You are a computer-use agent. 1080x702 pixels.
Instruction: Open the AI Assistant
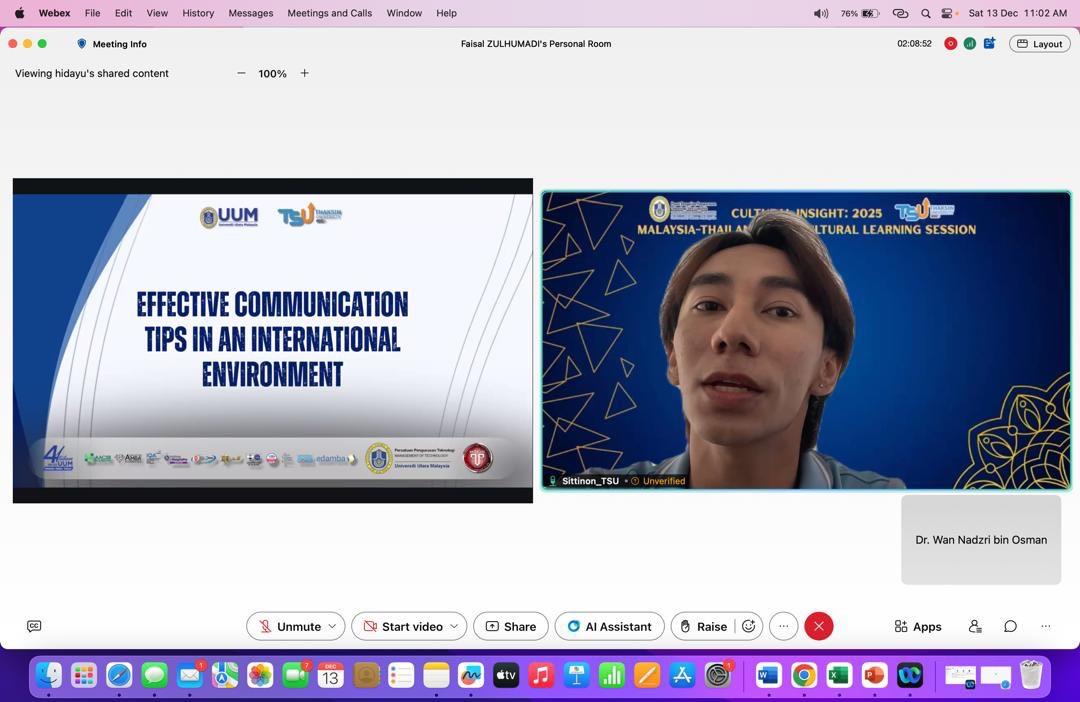point(609,626)
